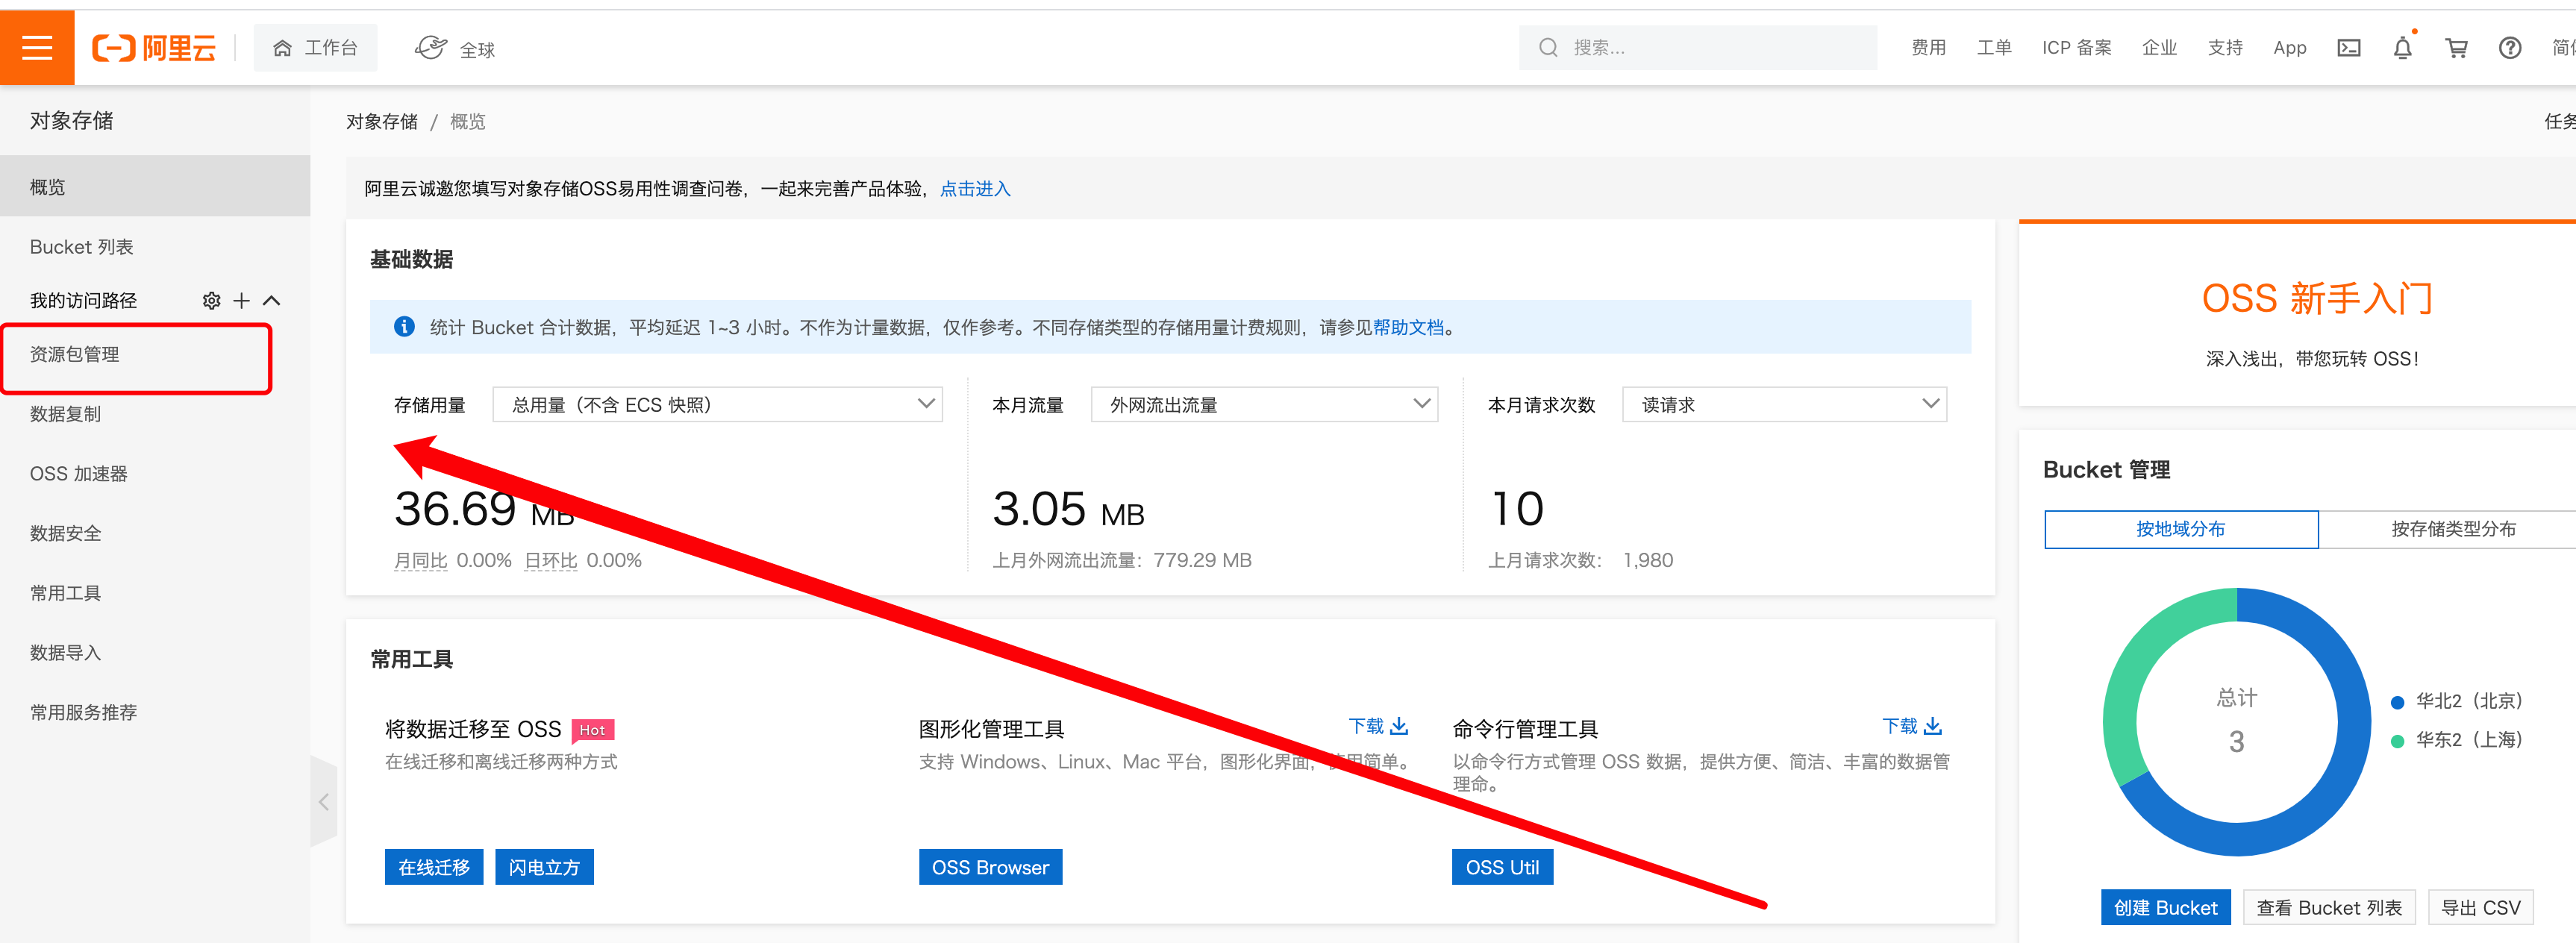Open the 支持 menu
2576x943 pixels.
[2225, 48]
